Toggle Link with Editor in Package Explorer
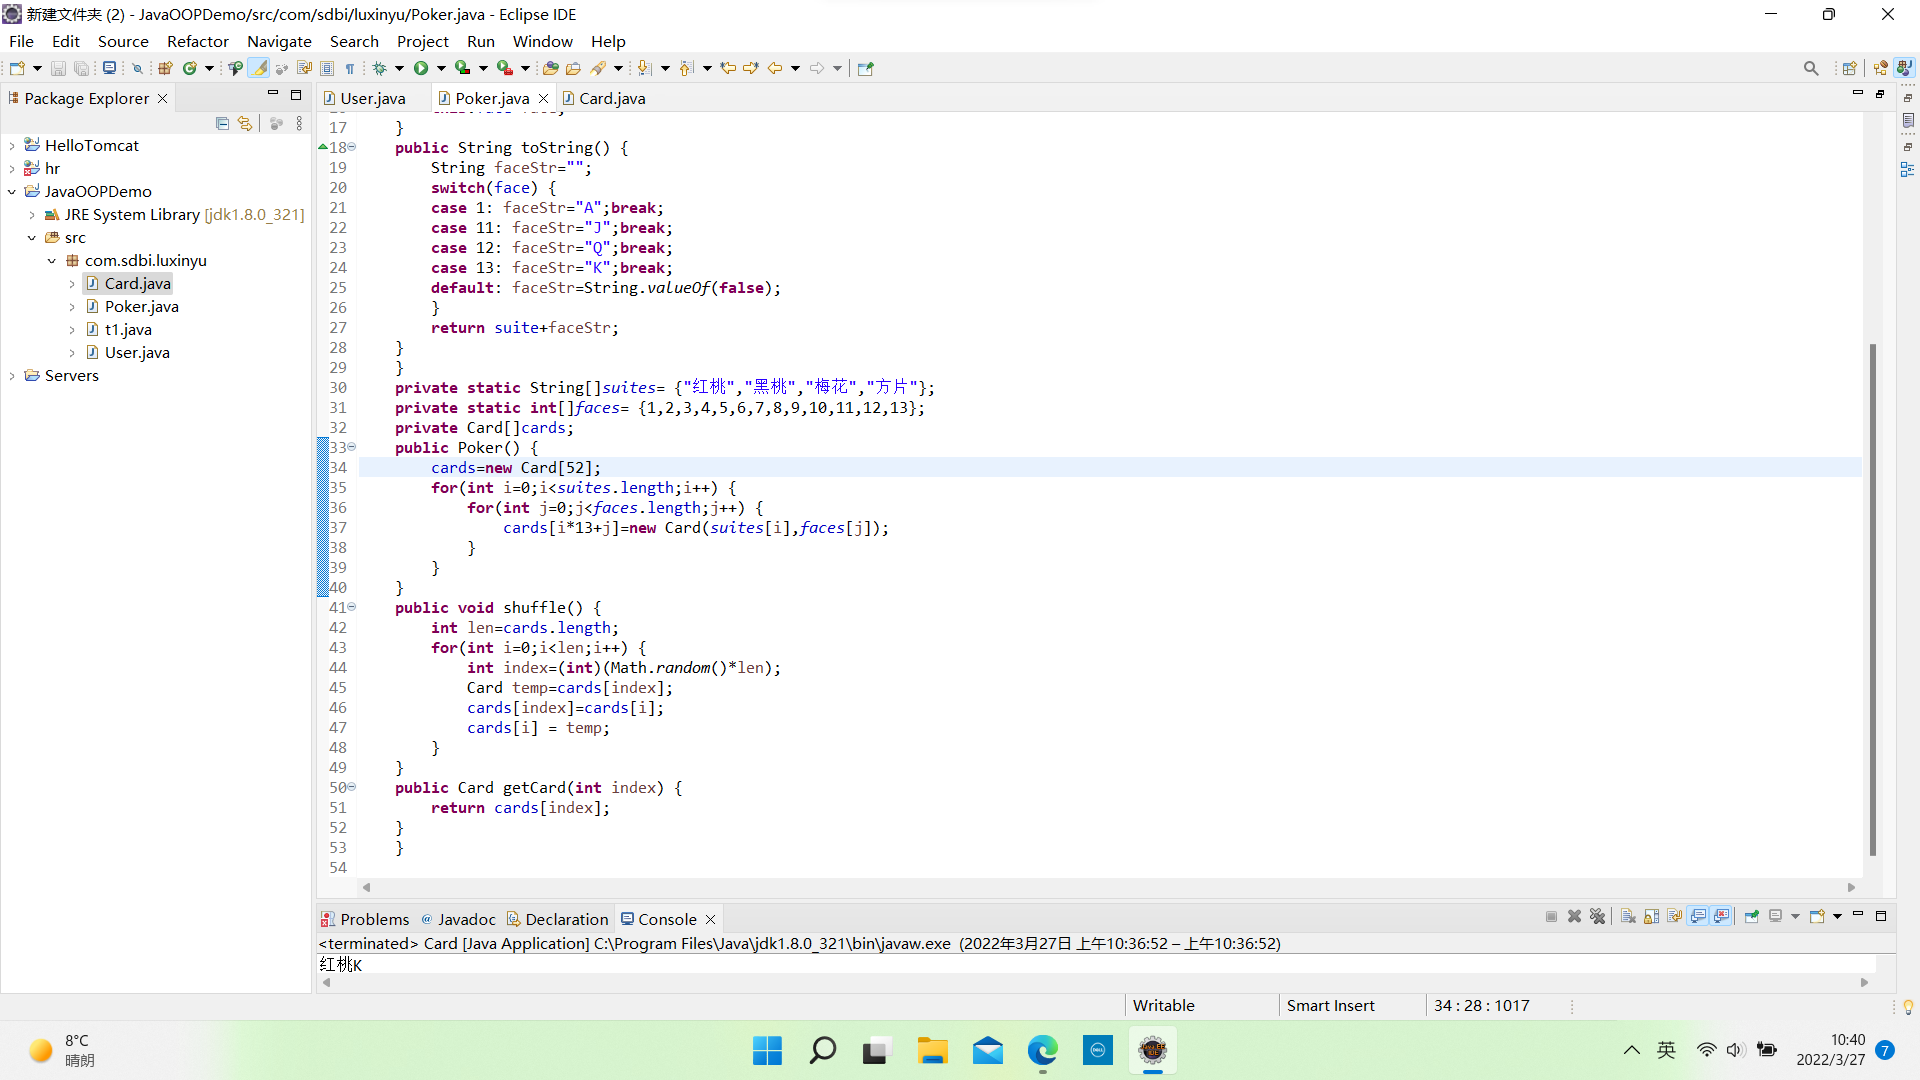This screenshot has width=1920, height=1080. coord(245,123)
